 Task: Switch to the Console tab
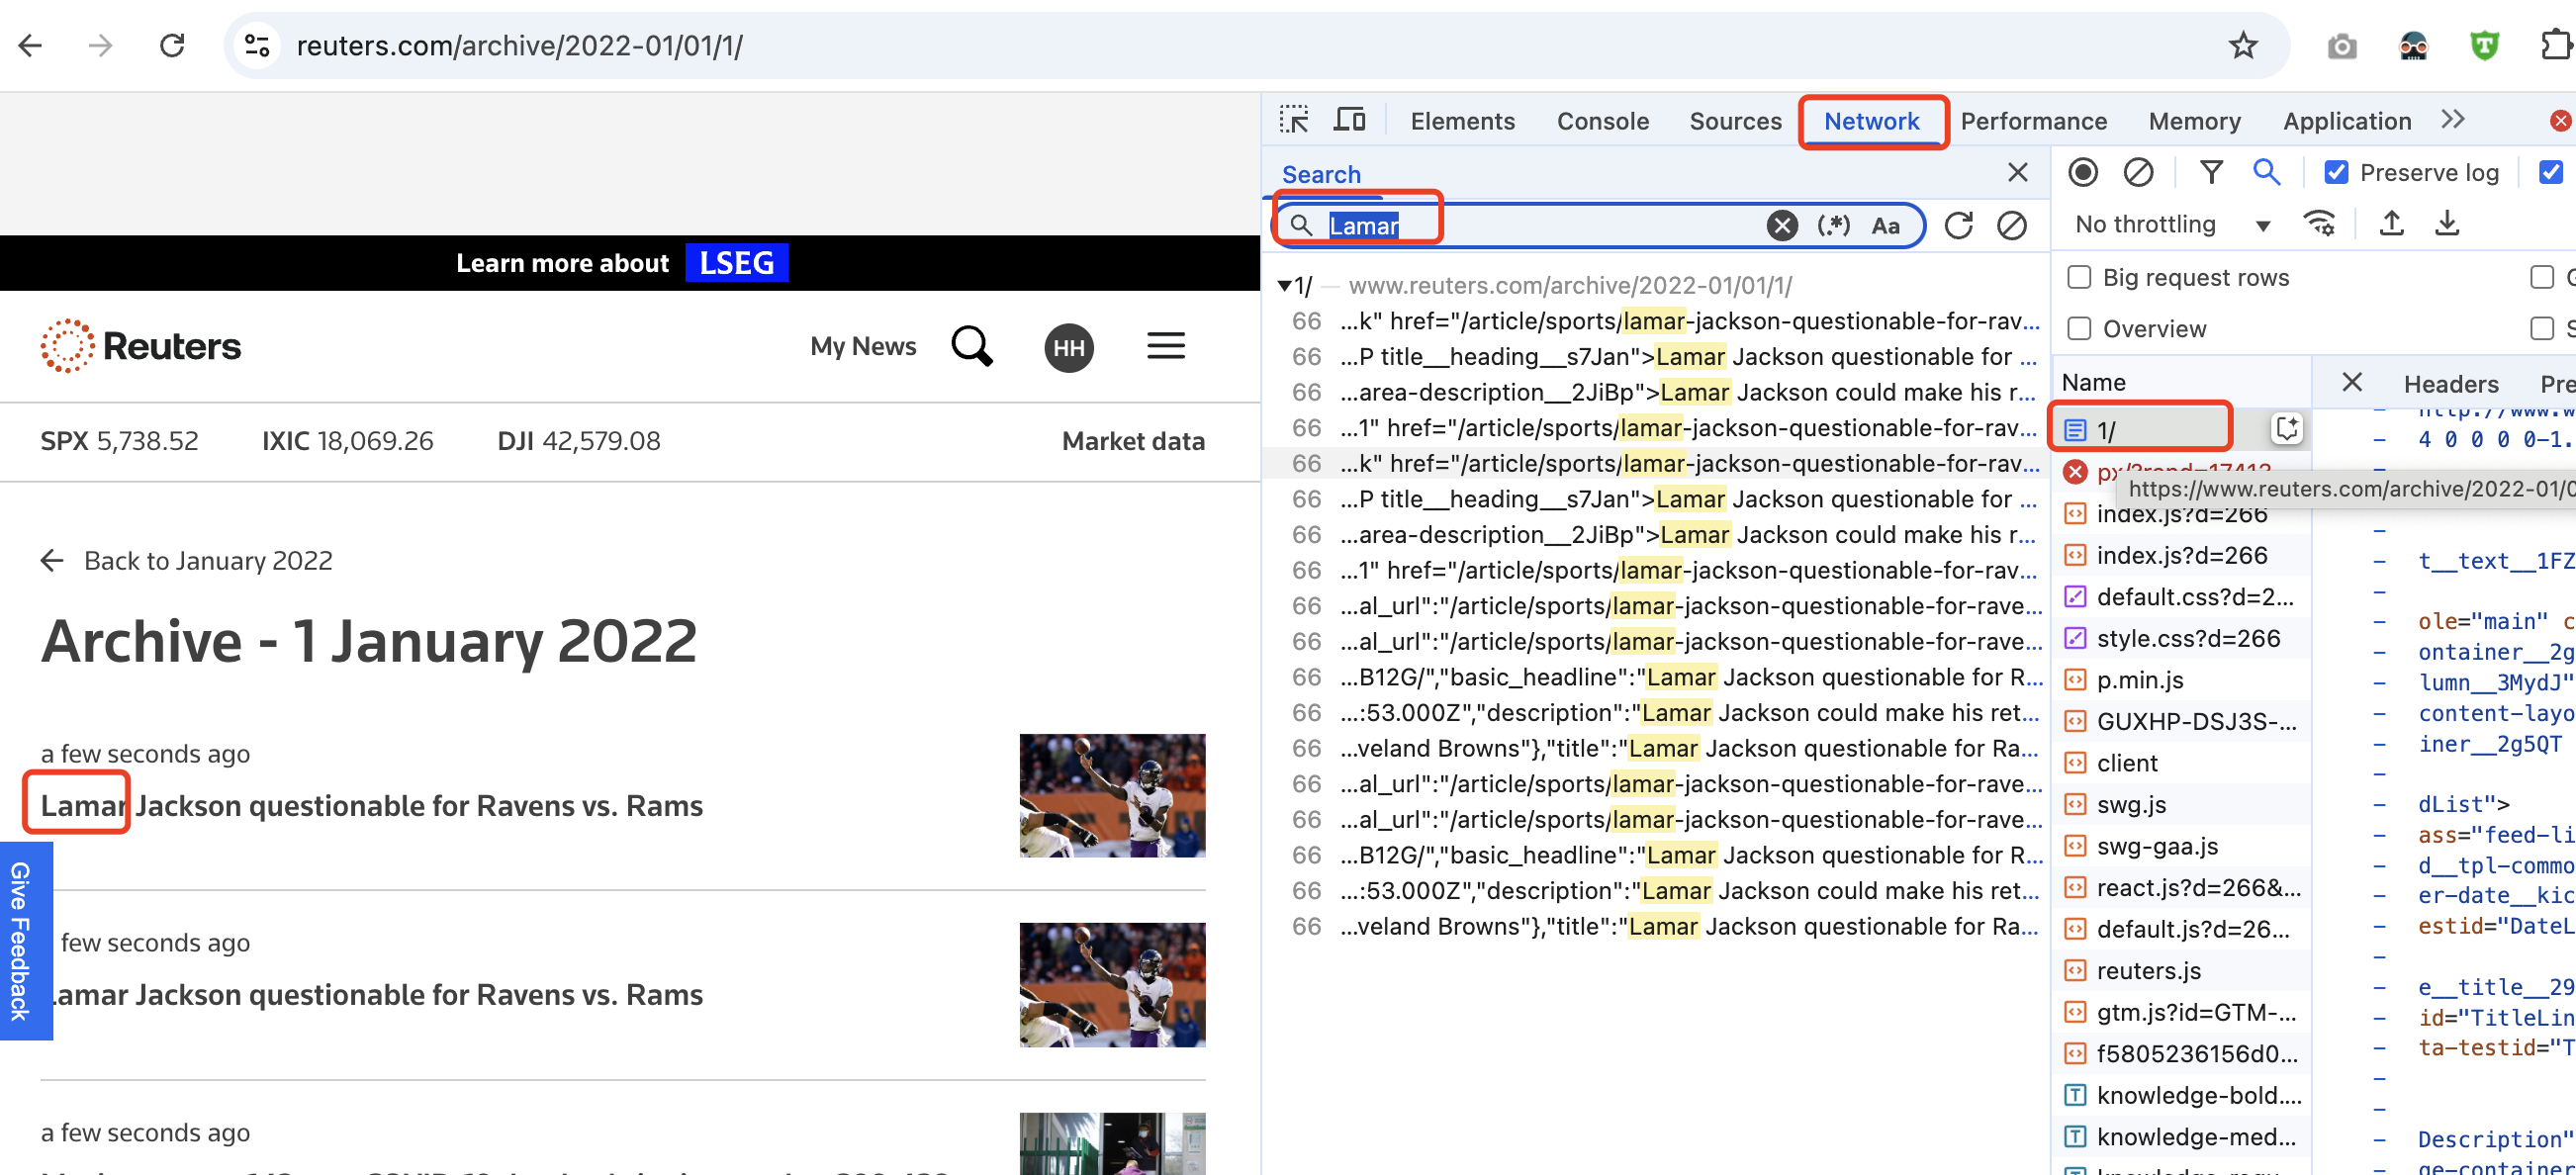click(x=1602, y=121)
